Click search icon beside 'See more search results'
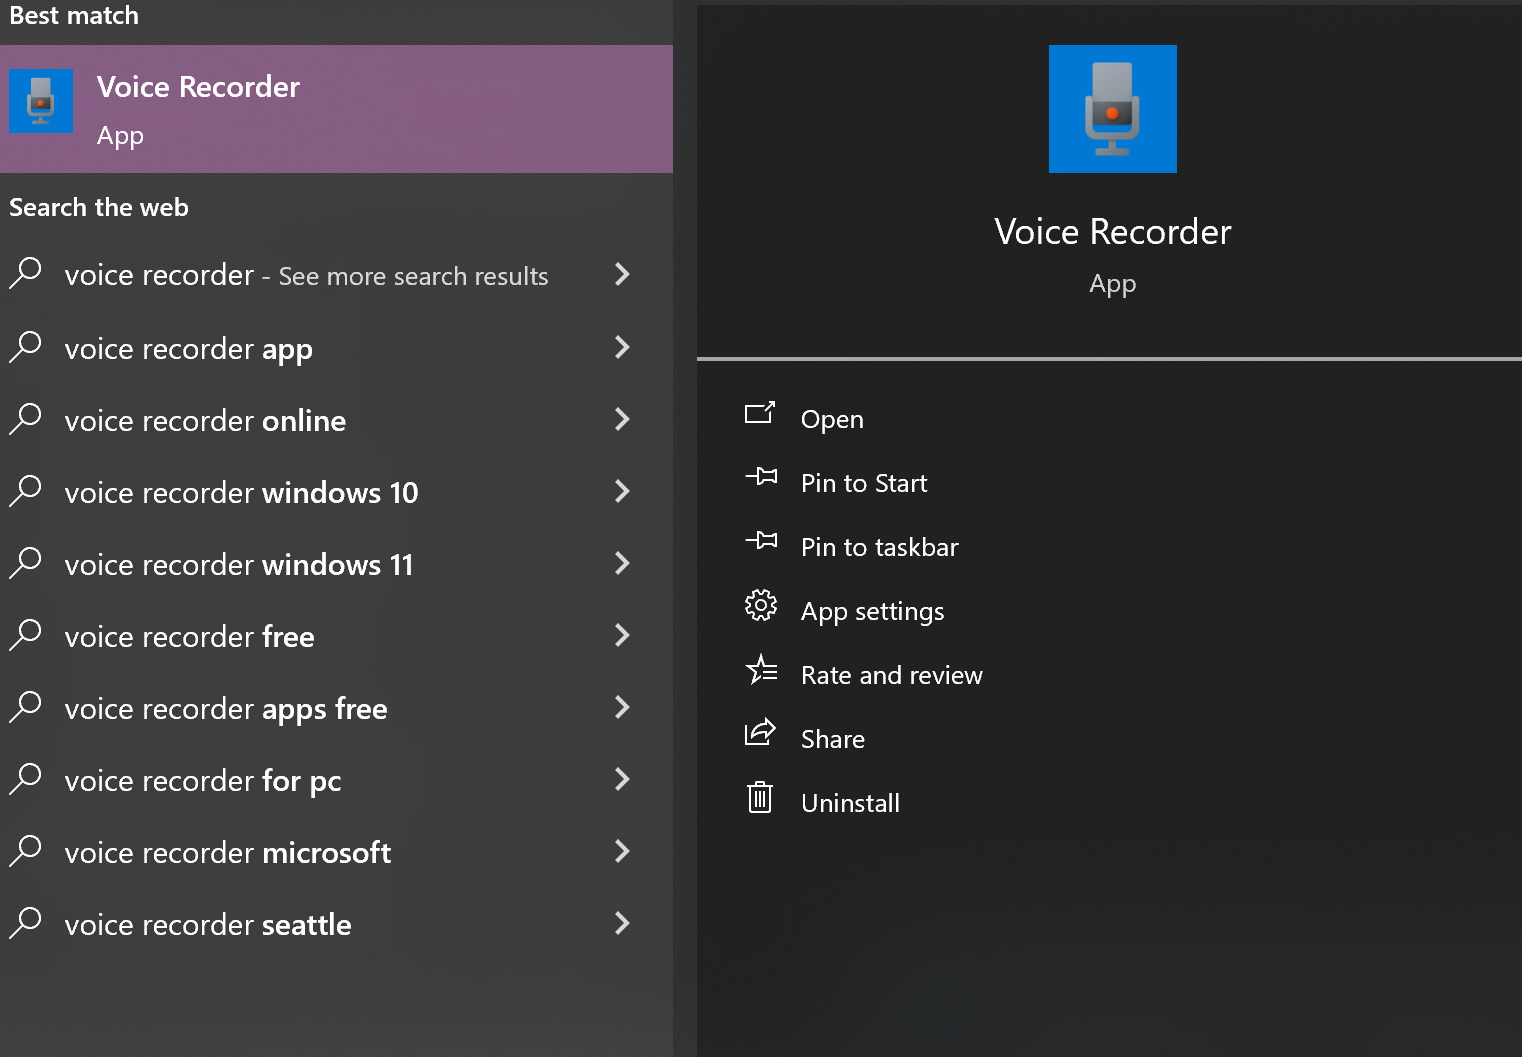 tap(26, 273)
